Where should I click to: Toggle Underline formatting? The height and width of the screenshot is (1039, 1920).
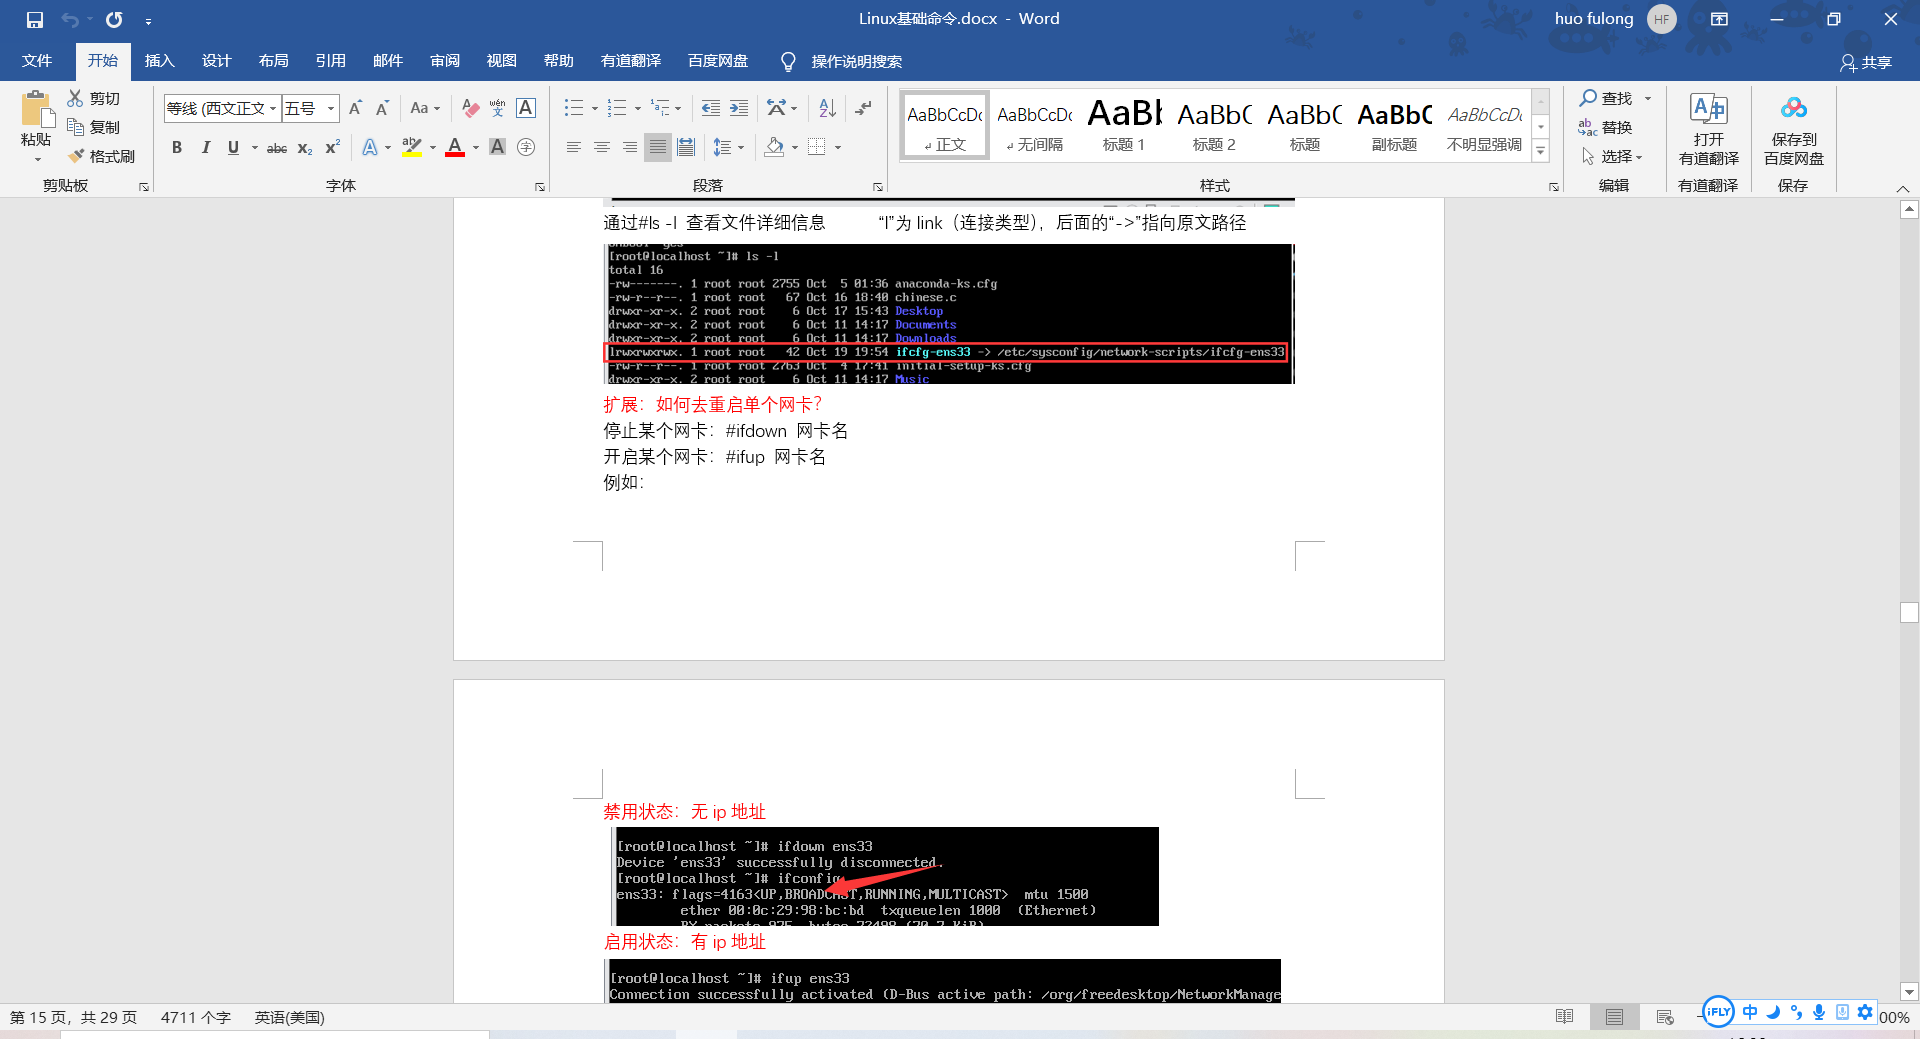(x=233, y=148)
